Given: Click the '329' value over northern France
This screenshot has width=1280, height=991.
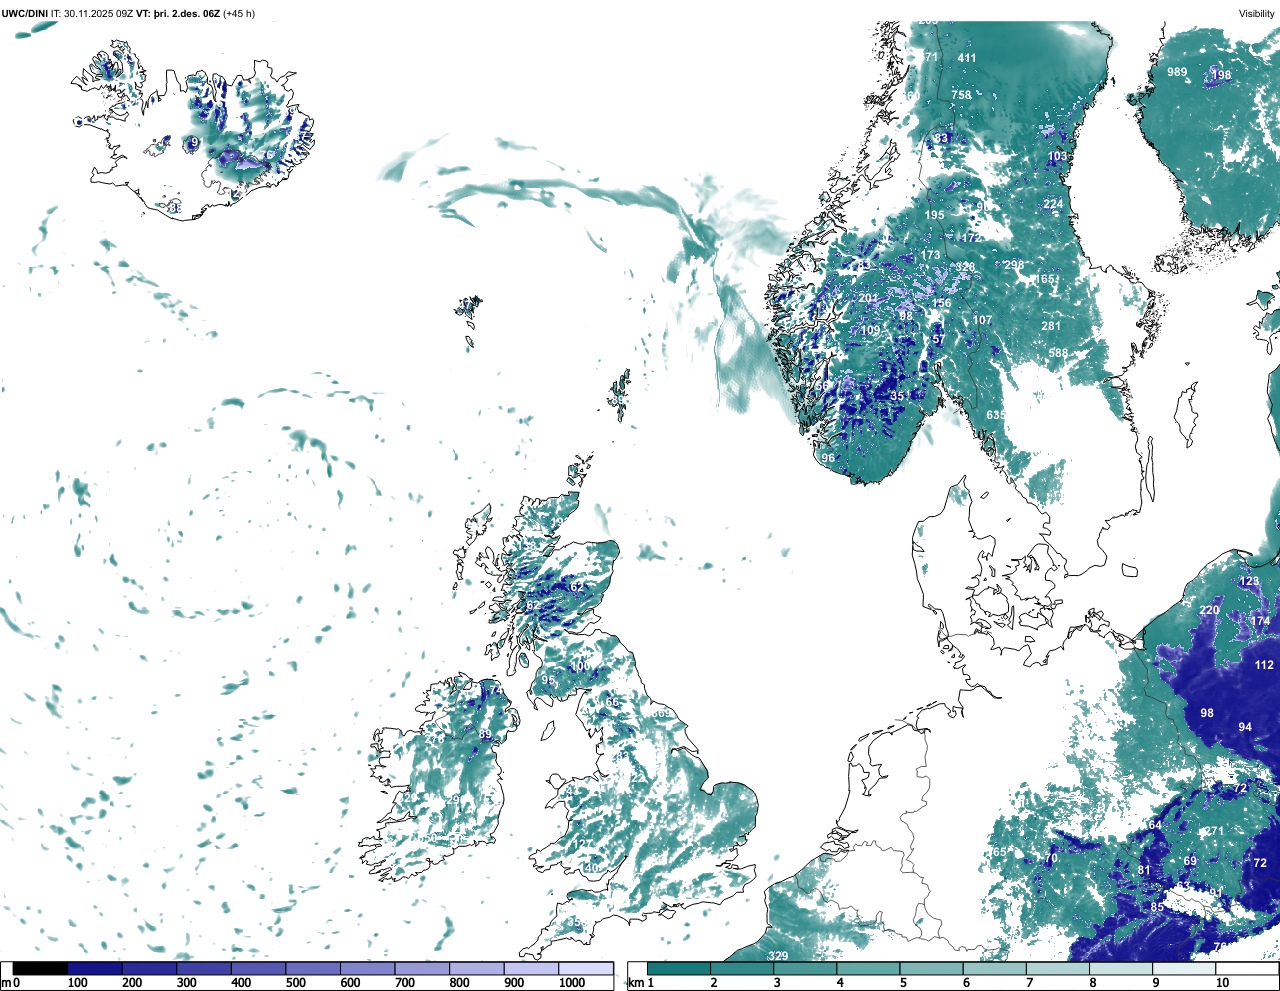Looking at the screenshot, I should click(778, 956).
